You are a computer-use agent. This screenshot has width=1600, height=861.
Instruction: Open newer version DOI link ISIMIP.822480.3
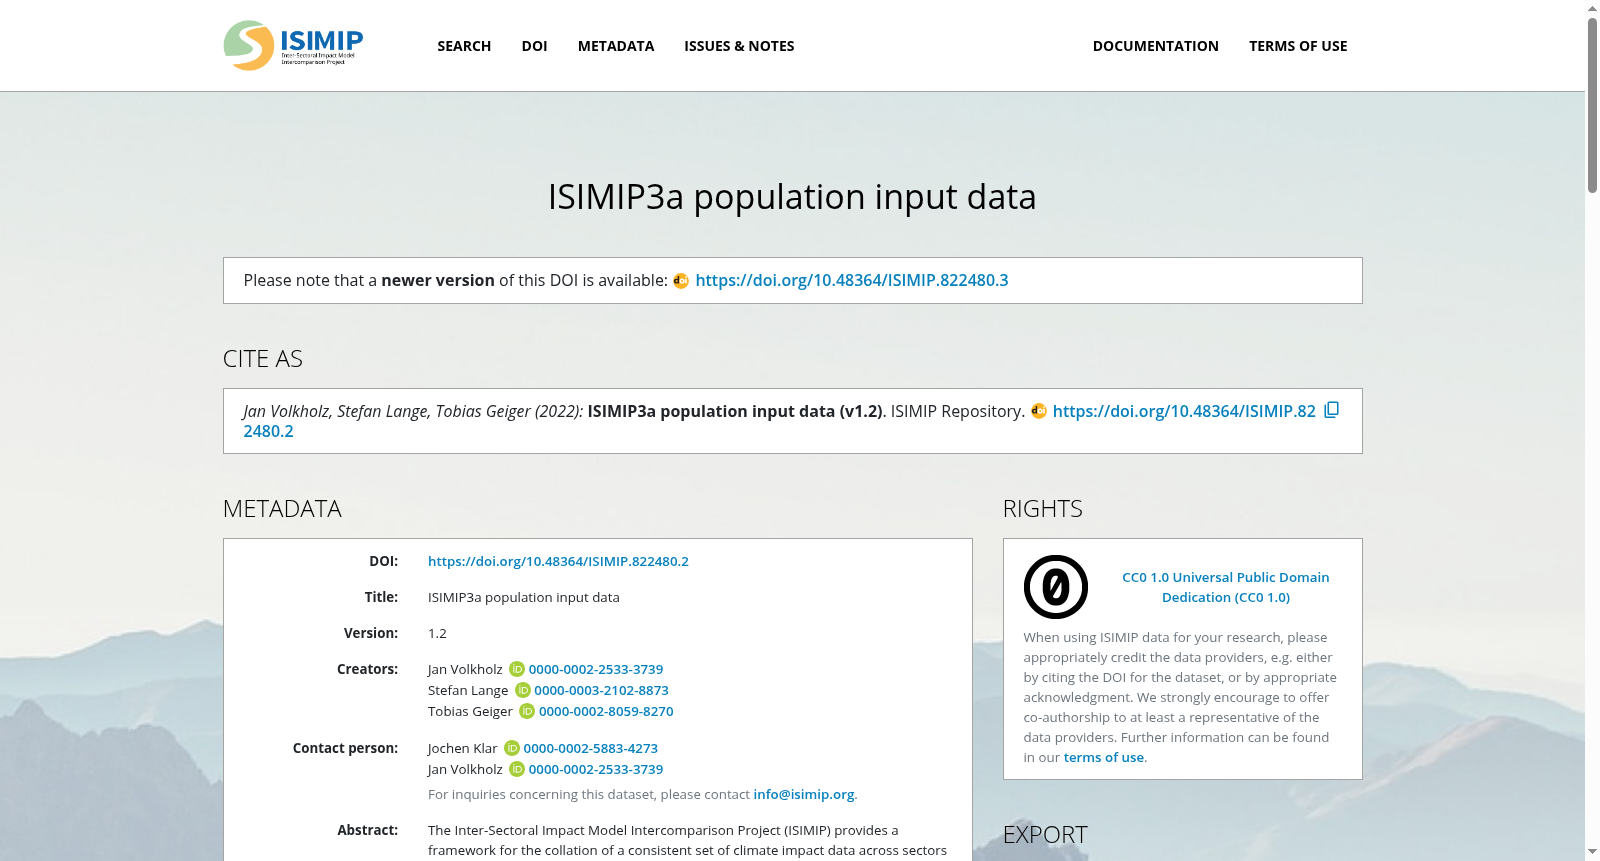click(851, 280)
